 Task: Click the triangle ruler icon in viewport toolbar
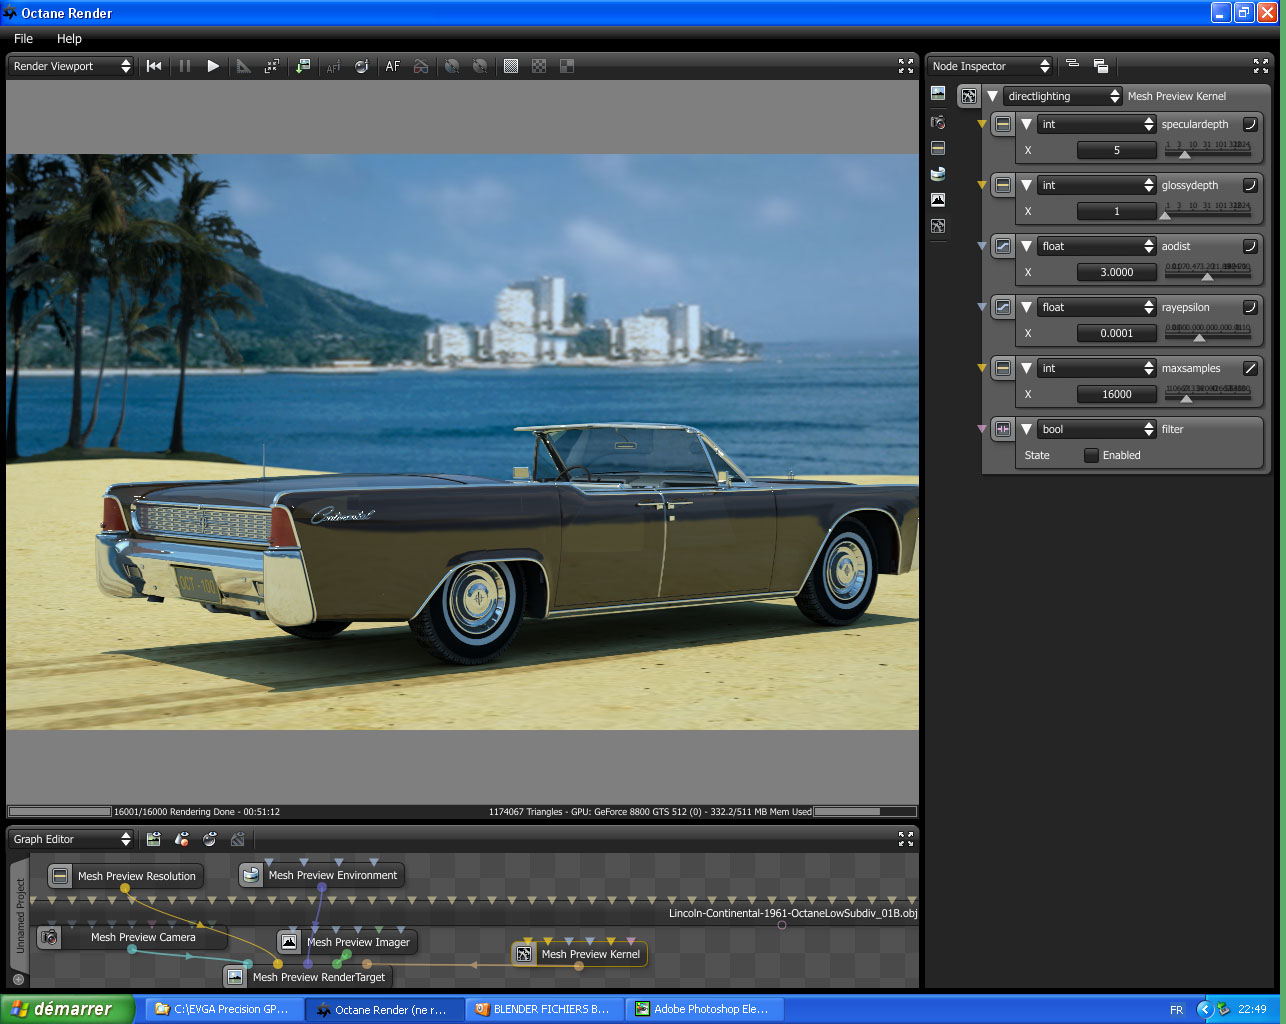243,66
